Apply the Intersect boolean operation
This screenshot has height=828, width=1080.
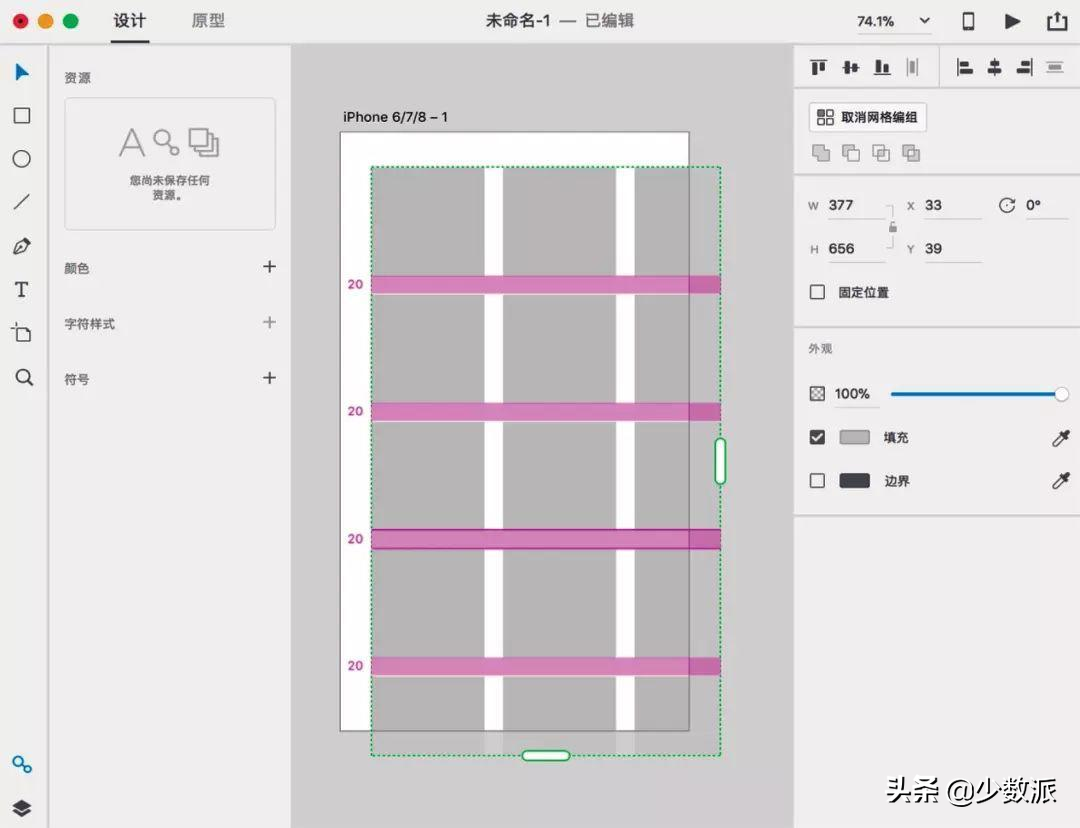point(881,153)
